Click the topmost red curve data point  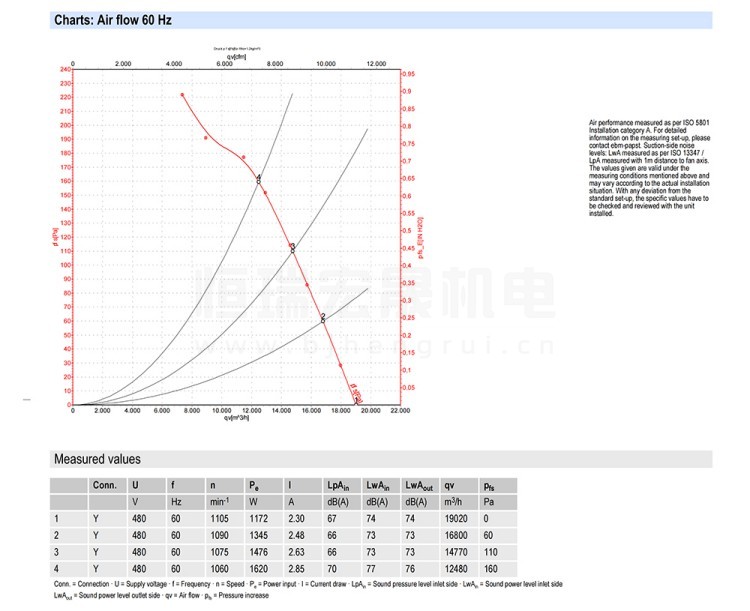pyautogui.click(x=182, y=95)
